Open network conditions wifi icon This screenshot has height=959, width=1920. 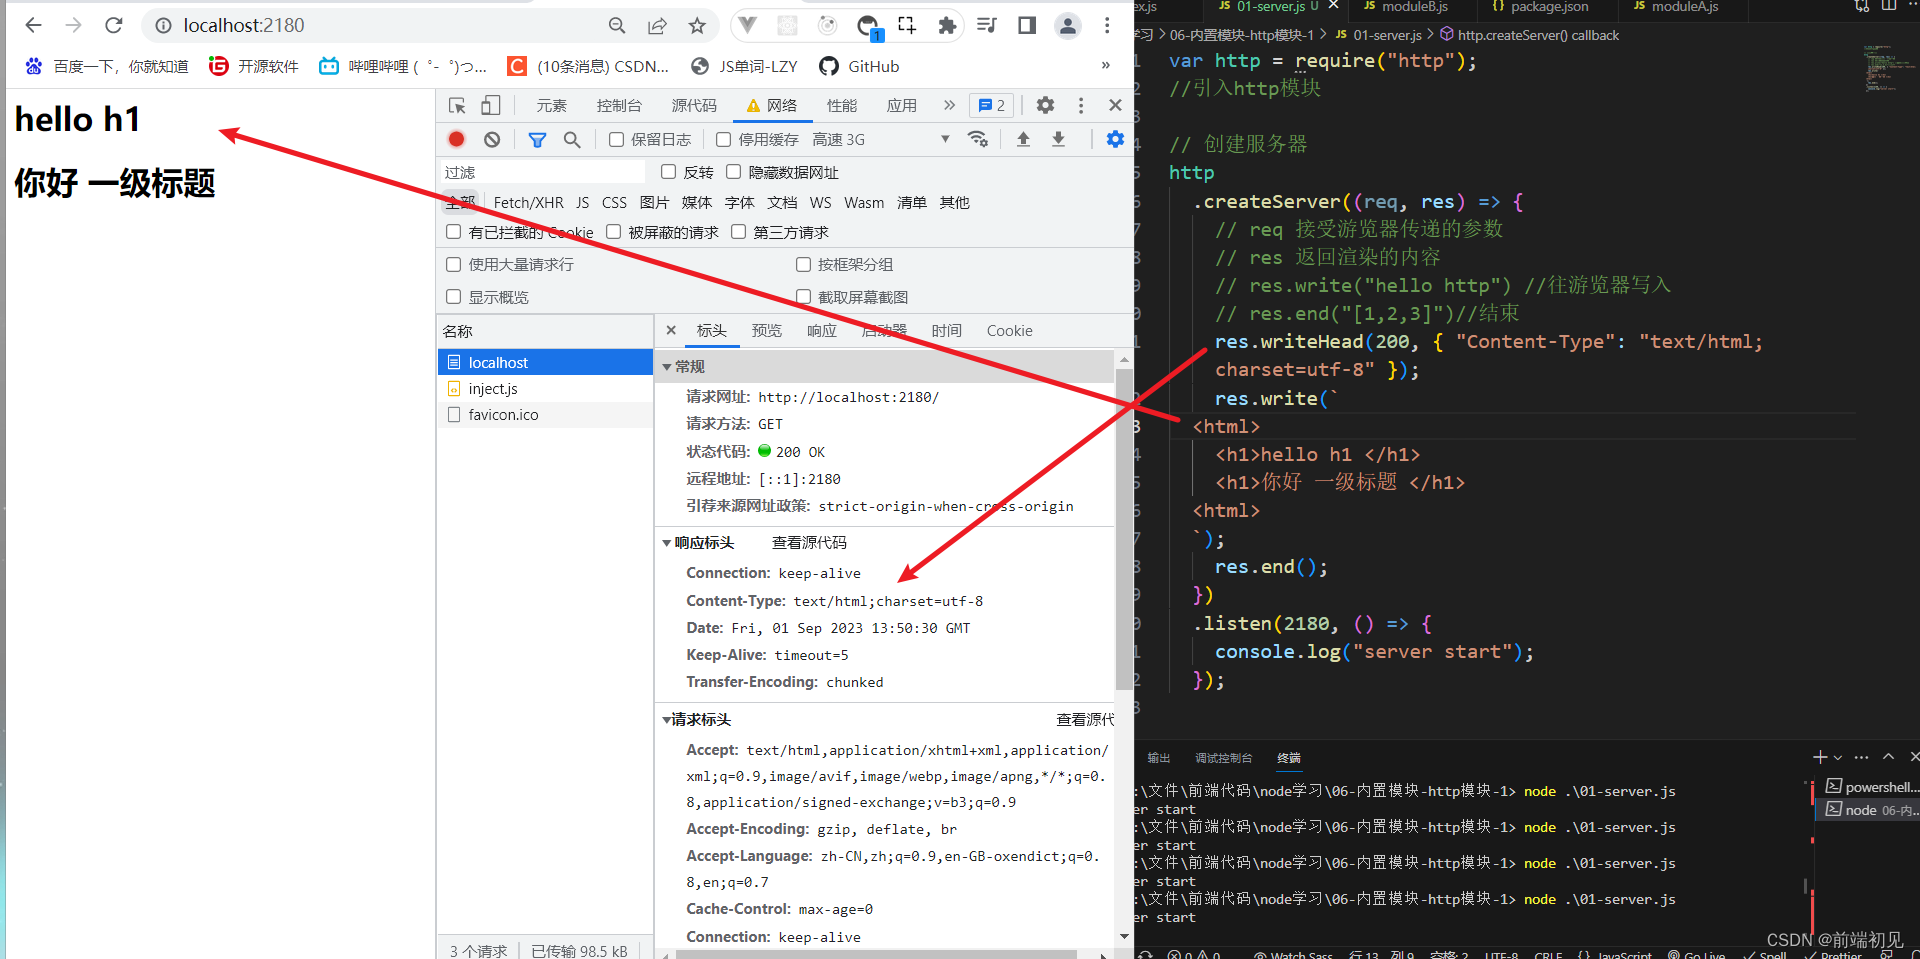click(978, 139)
